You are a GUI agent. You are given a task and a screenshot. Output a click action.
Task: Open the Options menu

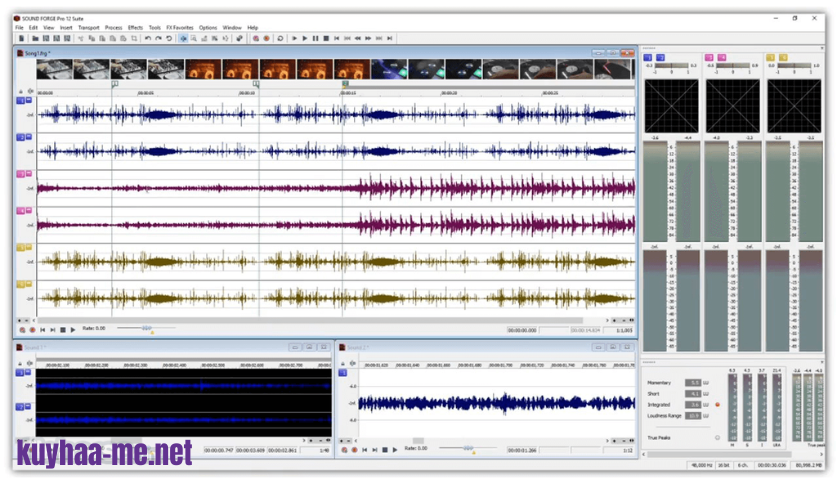click(208, 27)
